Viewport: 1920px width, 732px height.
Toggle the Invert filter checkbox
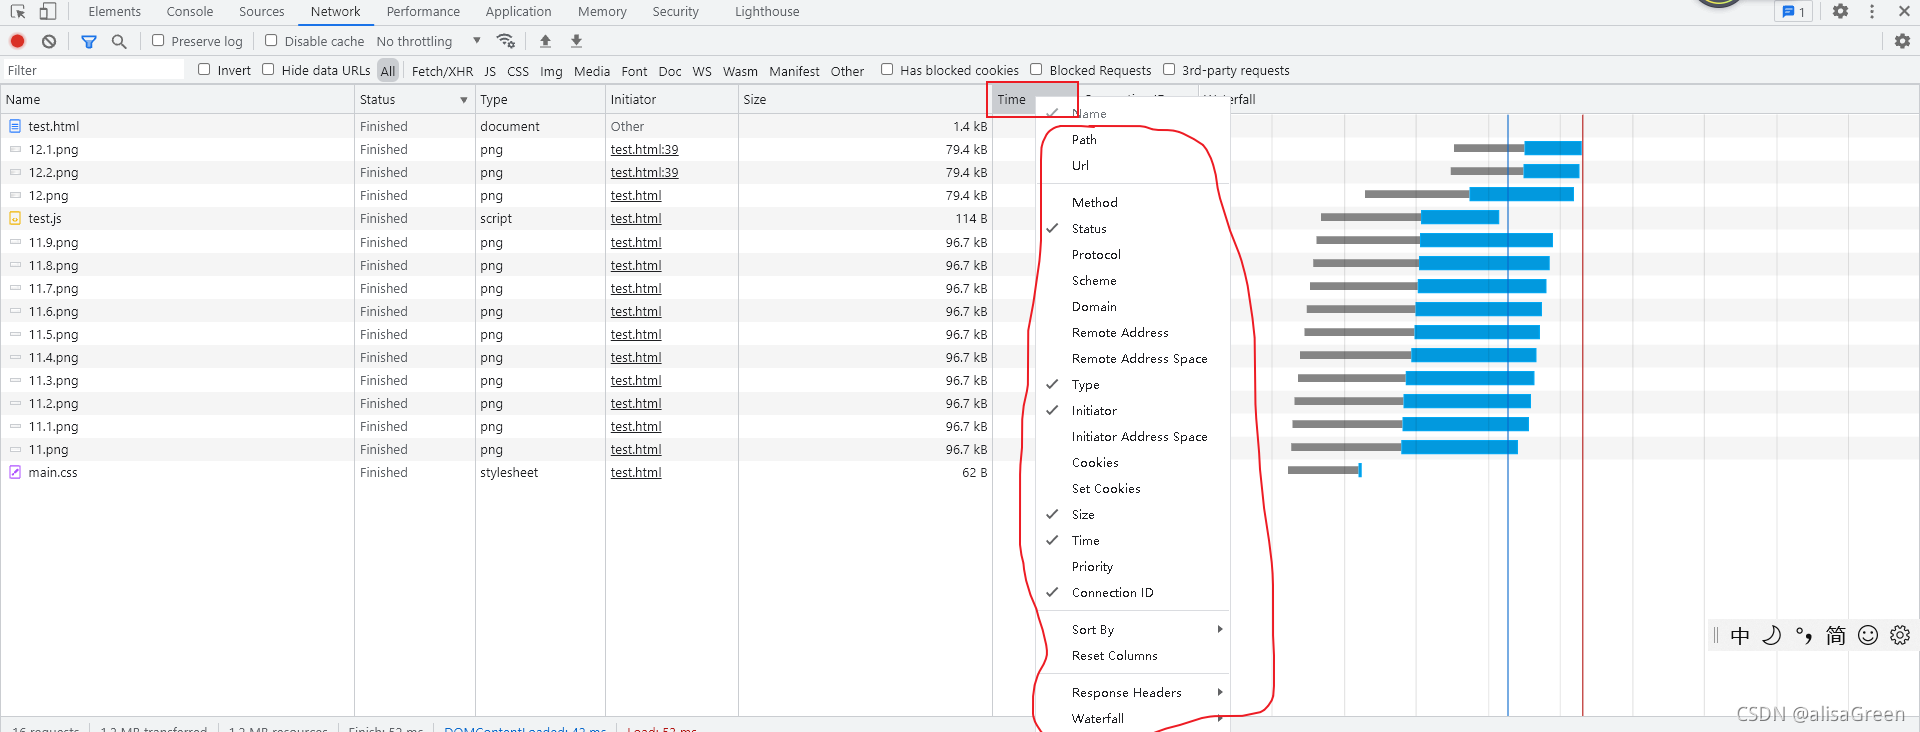point(204,70)
